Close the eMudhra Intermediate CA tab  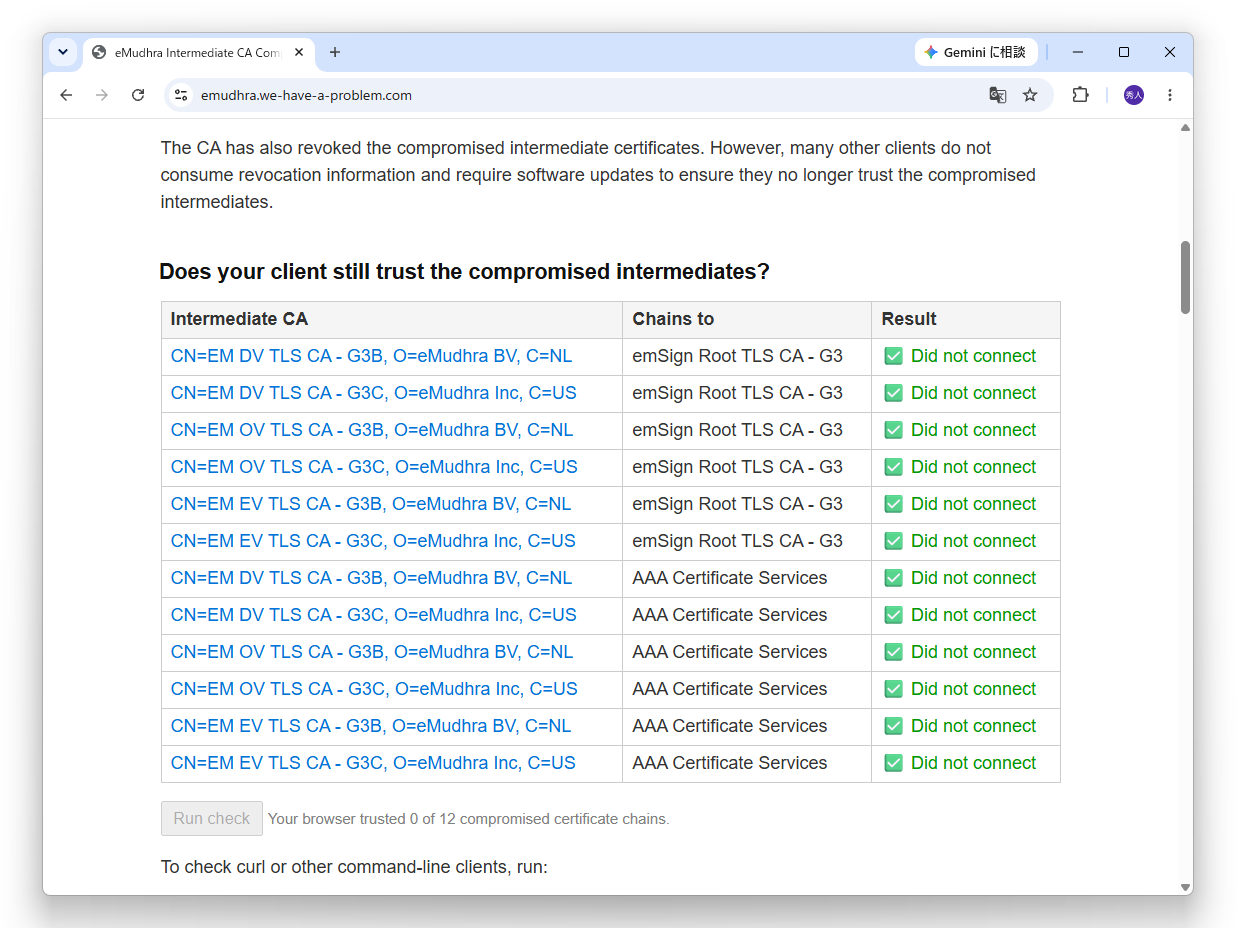299,52
